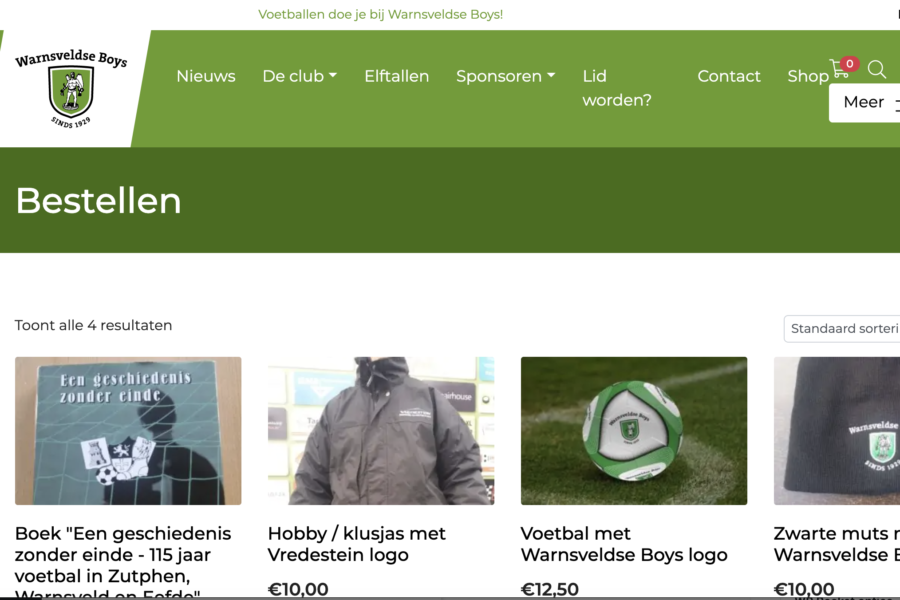This screenshot has width=900, height=600.
Task: Open the Nieuws menu item
Action: pyautogui.click(x=205, y=76)
